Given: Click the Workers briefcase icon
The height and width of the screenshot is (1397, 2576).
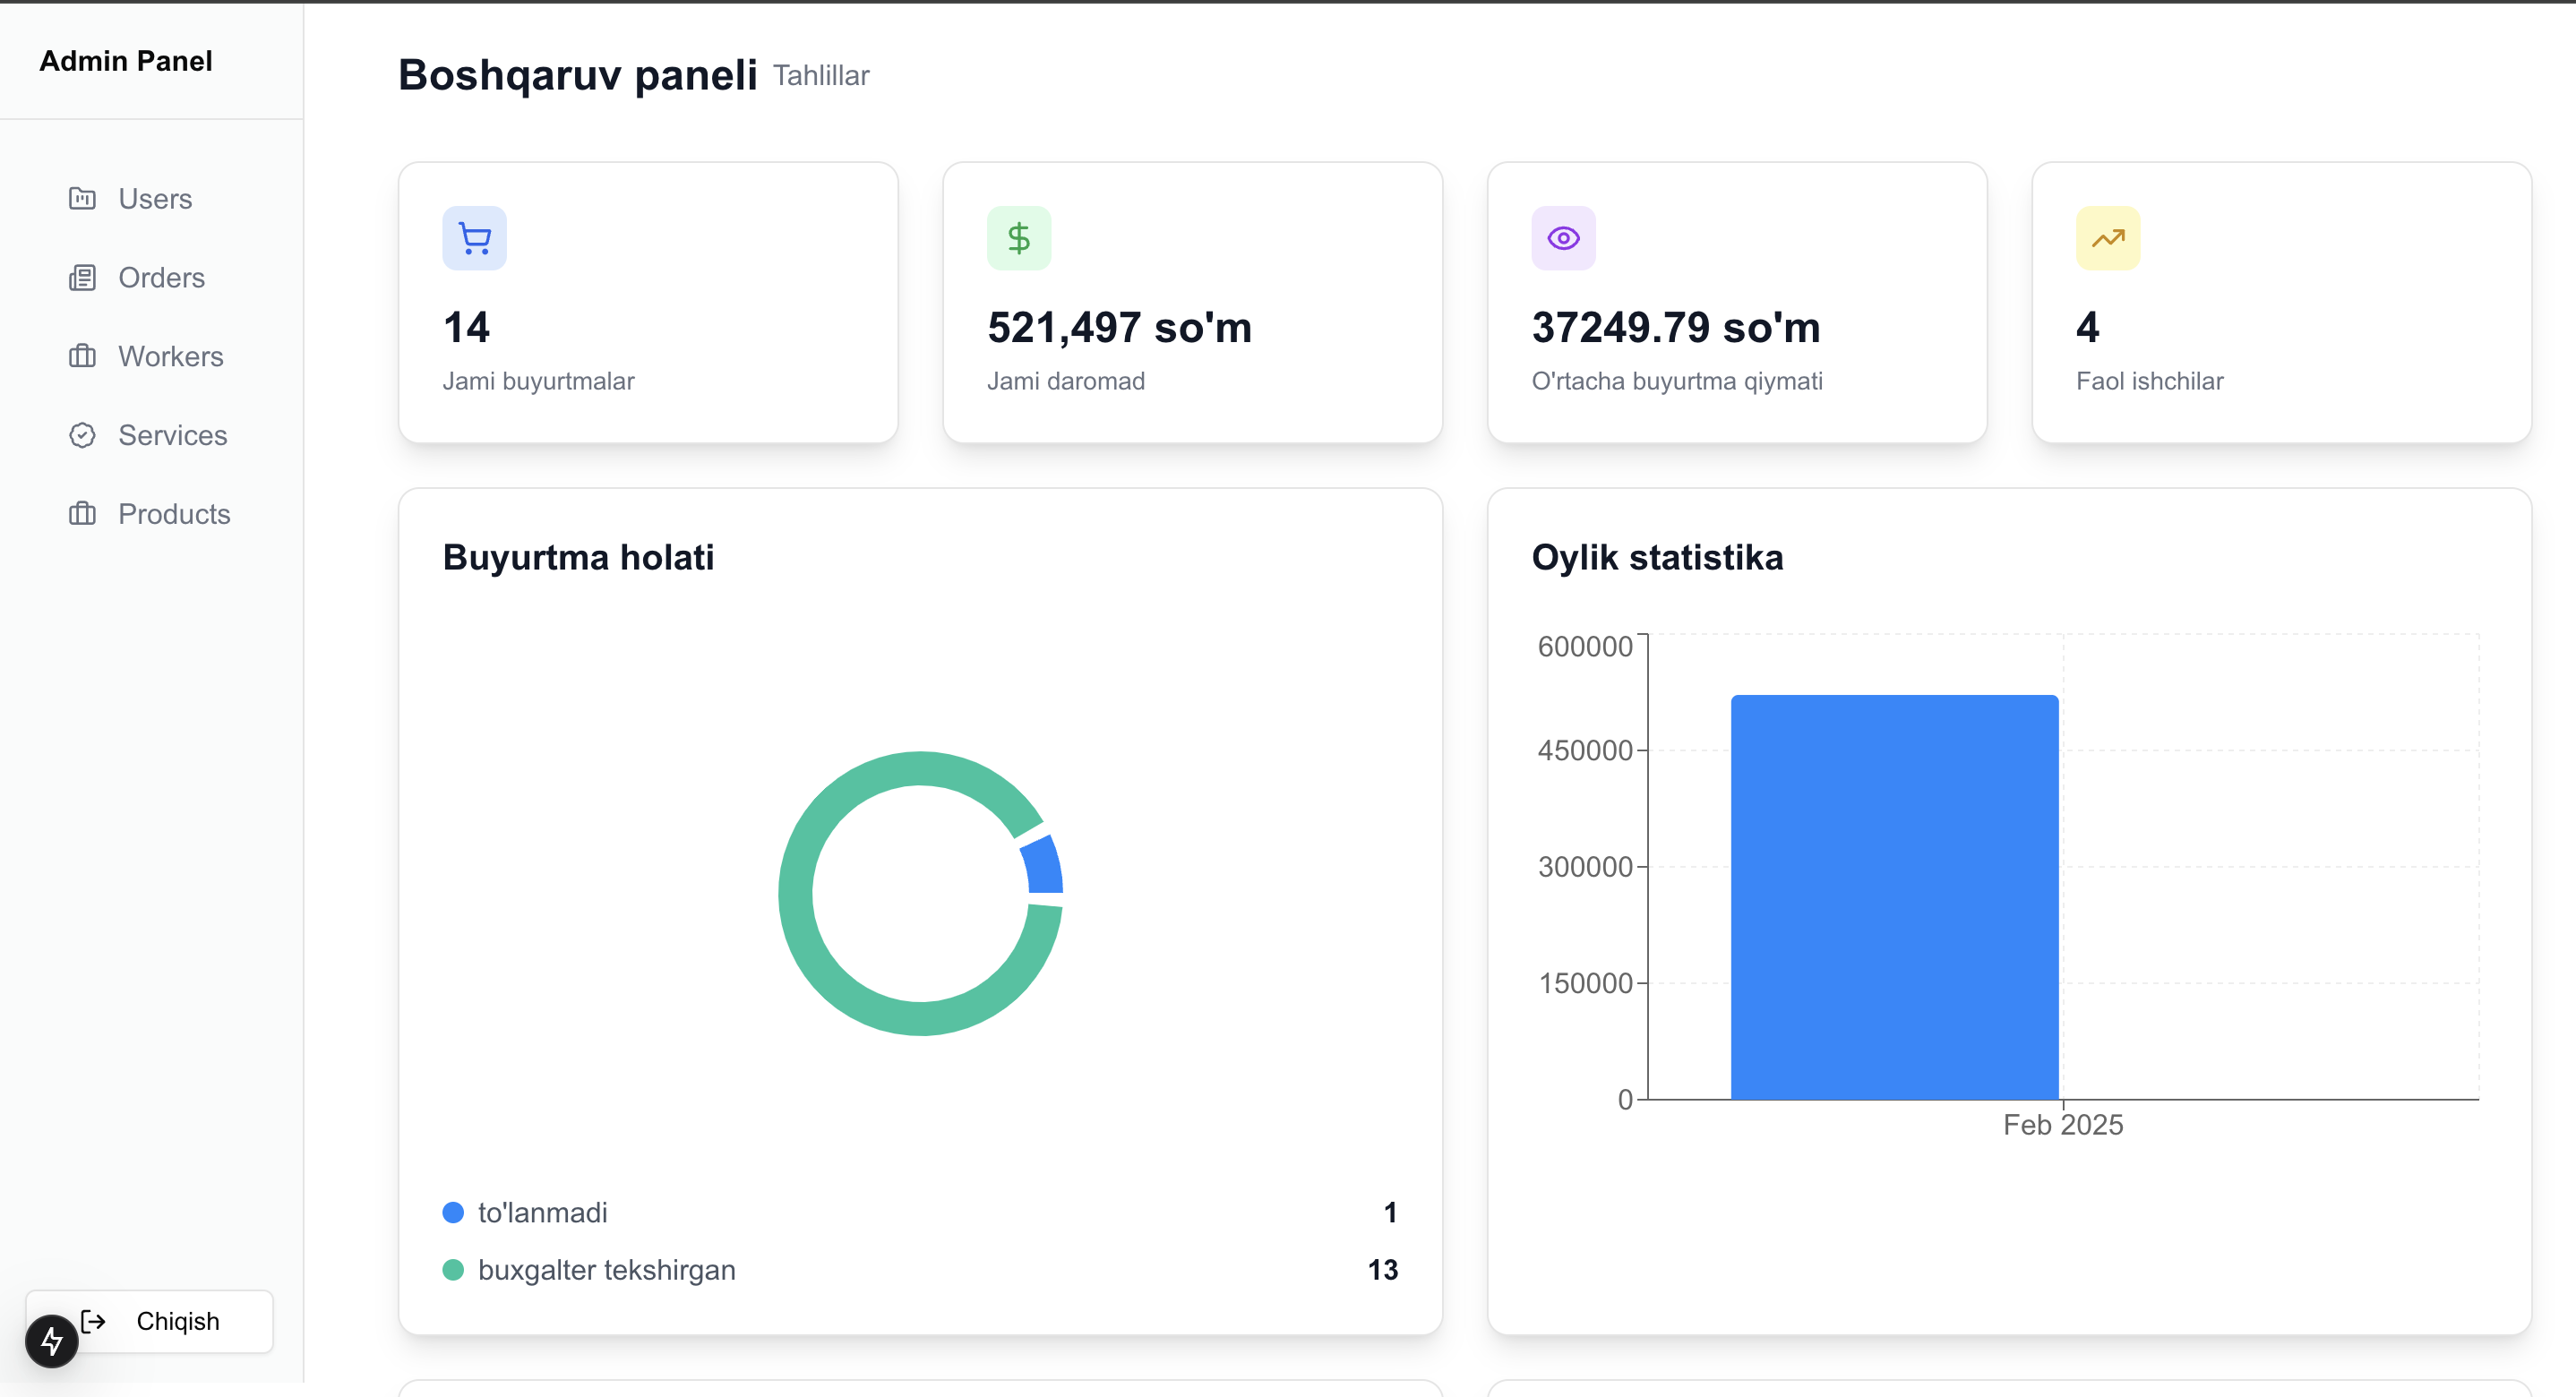Looking at the screenshot, I should click(x=82, y=356).
